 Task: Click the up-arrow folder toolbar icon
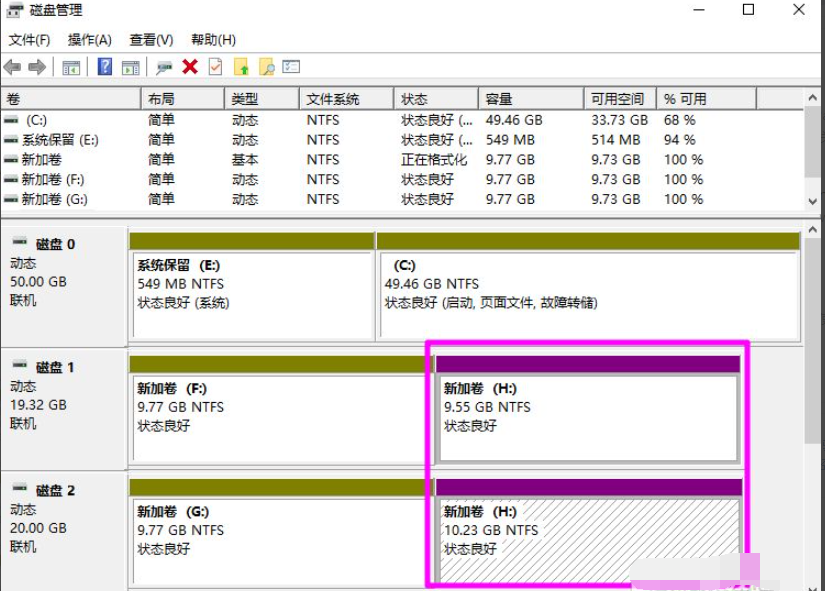pos(240,68)
